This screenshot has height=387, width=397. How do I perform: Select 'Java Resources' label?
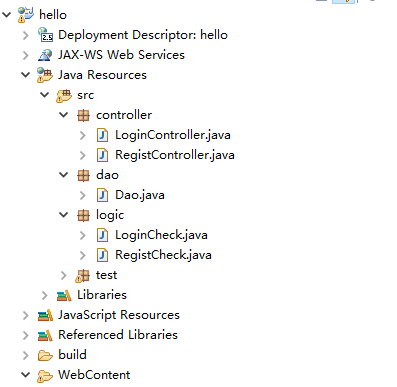pyautogui.click(x=102, y=75)
